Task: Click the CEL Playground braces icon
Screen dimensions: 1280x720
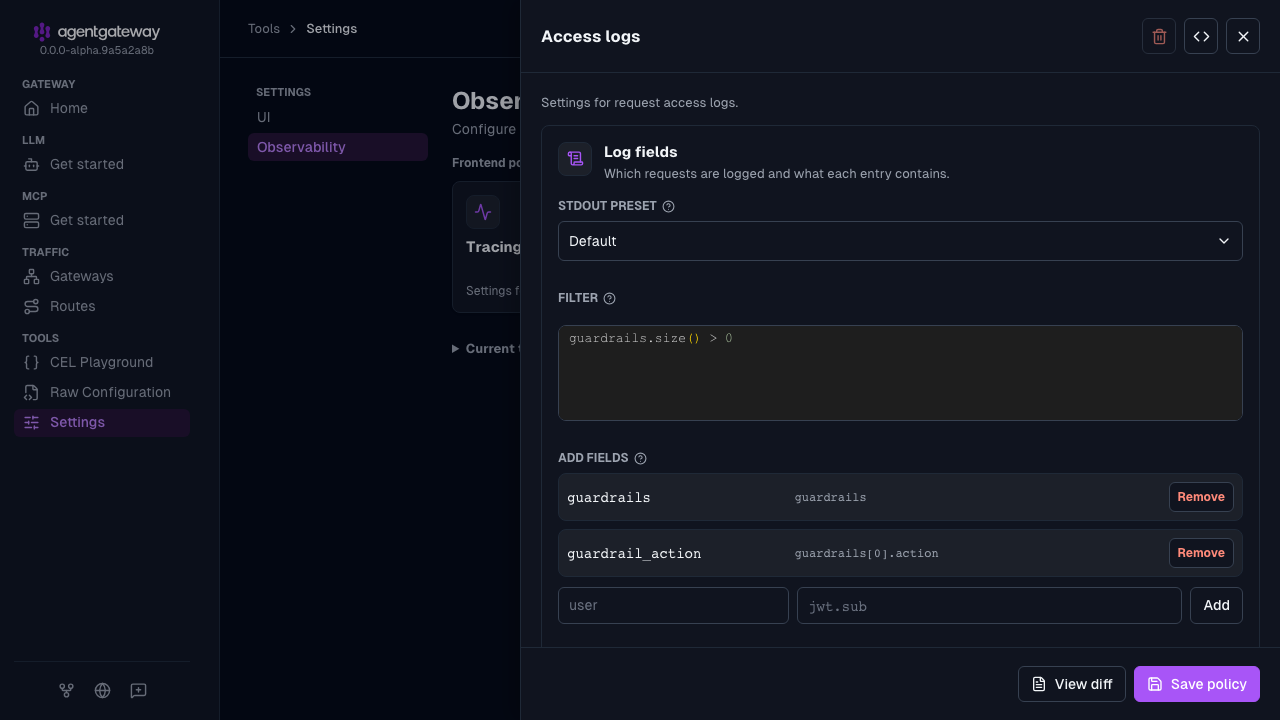Action: [x=32, y=362]
